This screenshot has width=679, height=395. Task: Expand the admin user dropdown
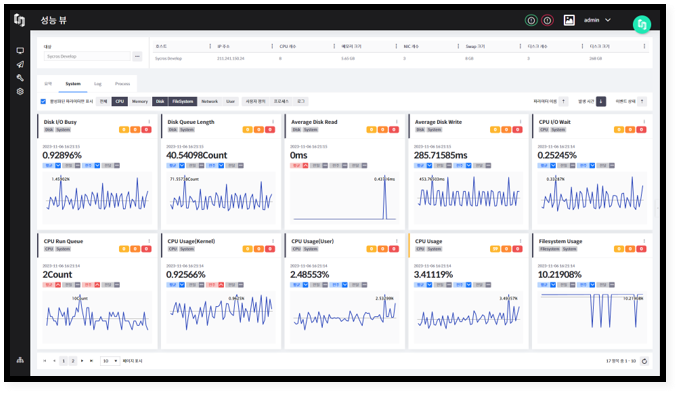tap(598, 20)
